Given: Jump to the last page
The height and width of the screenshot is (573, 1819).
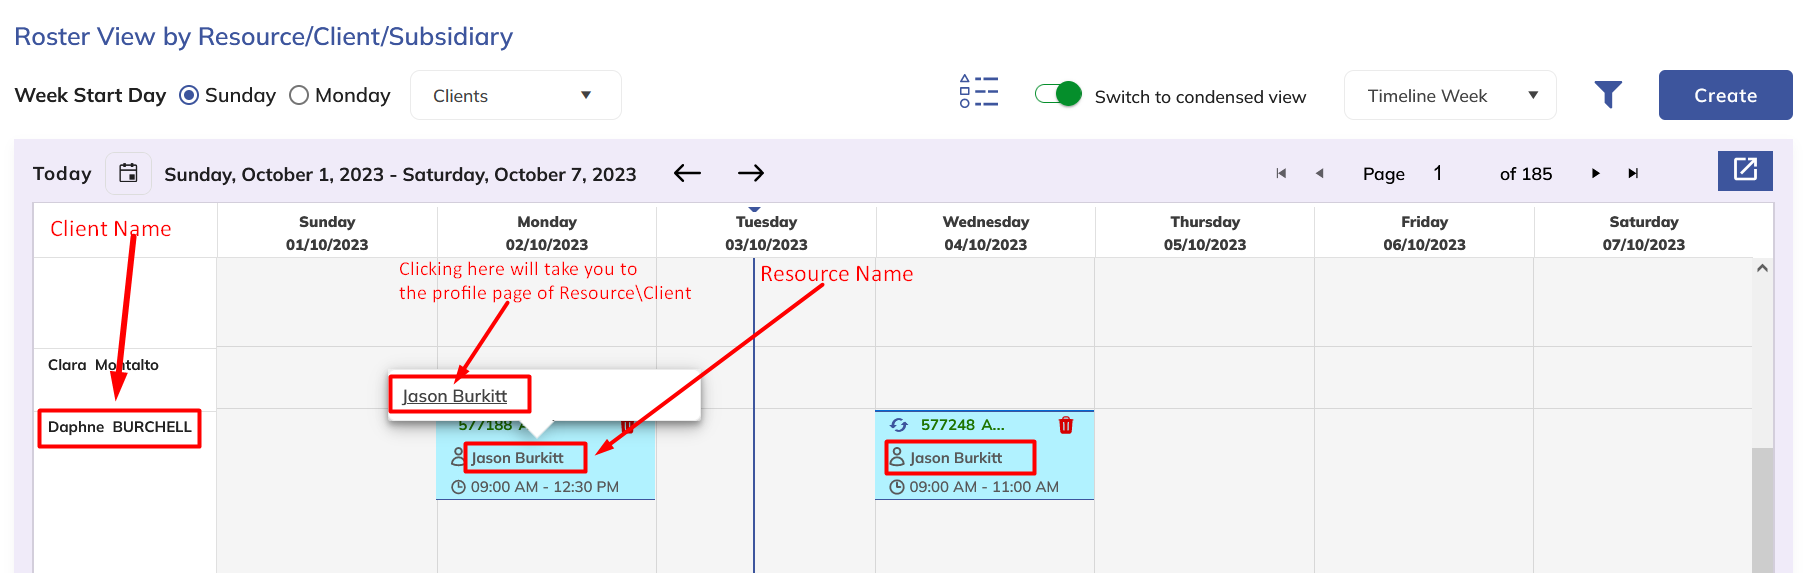Looking at the screenshot, I should click(x=1633, y=173).
